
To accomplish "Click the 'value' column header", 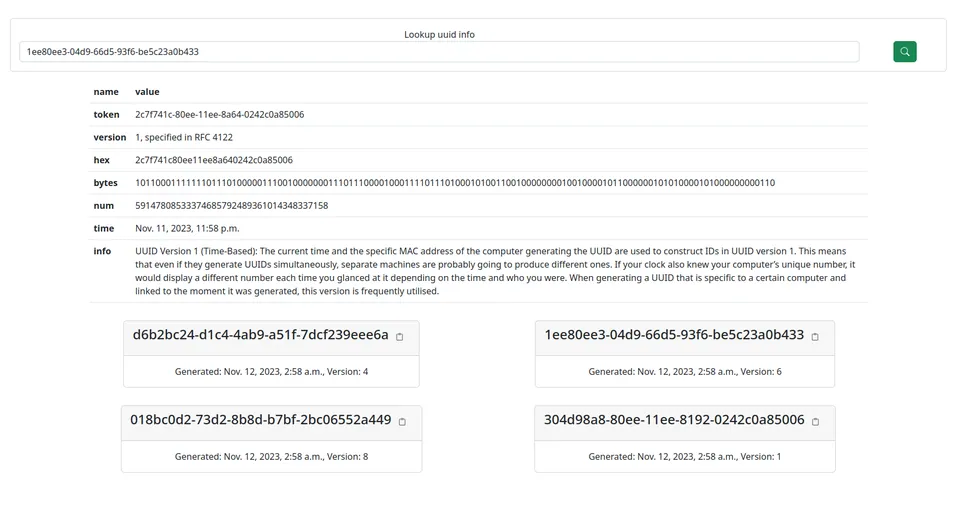I will (147, 92).
